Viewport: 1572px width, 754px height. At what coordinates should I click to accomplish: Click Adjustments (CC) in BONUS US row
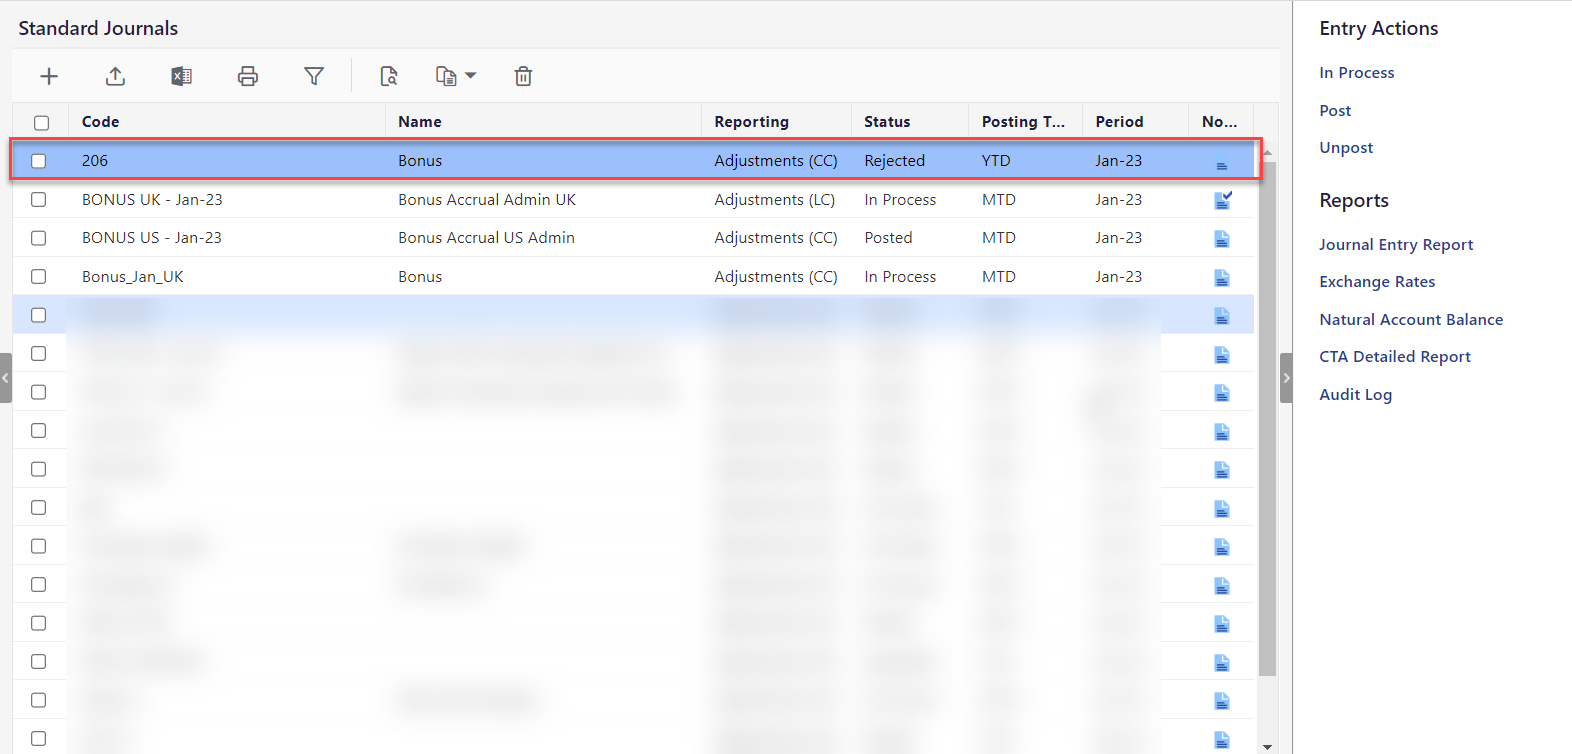tap(776, 237)
